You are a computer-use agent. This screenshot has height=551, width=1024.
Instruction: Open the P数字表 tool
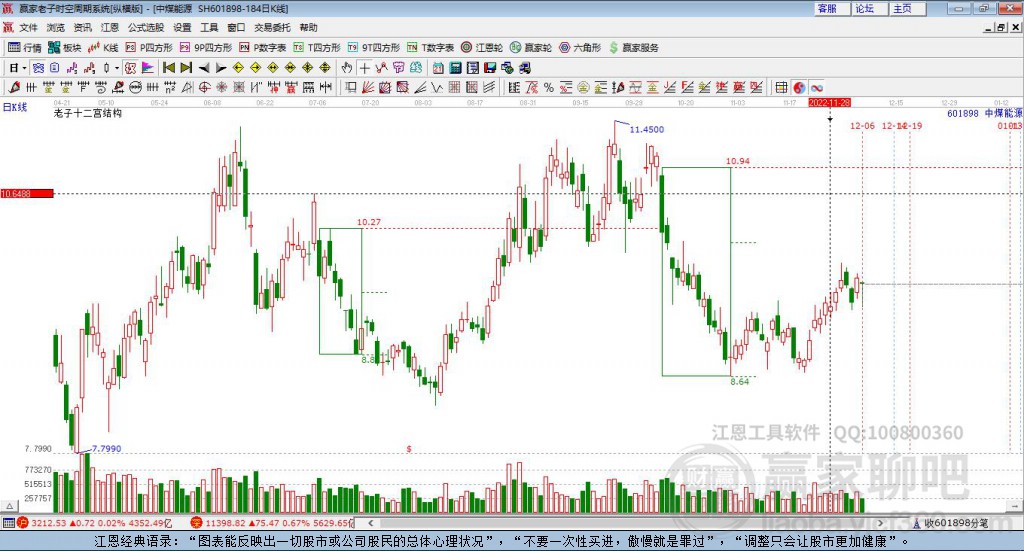coord(263,48)
